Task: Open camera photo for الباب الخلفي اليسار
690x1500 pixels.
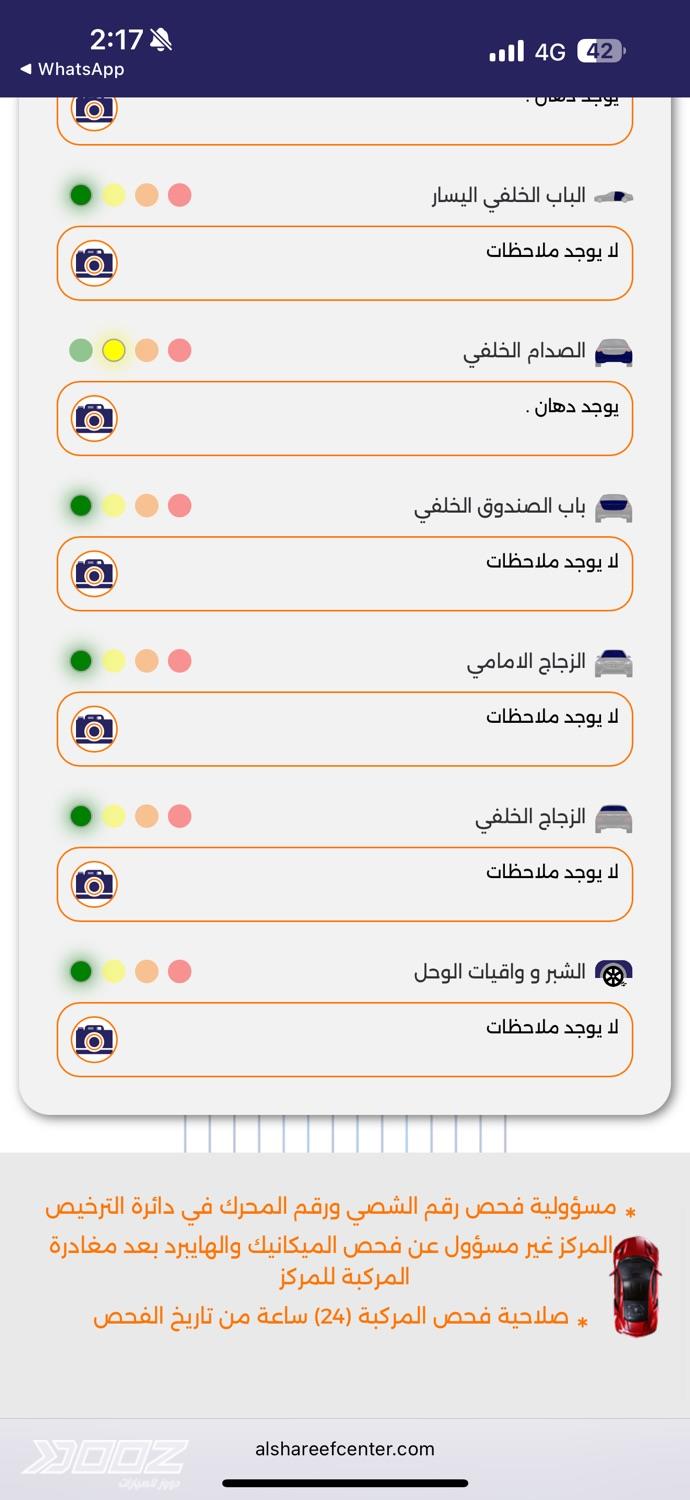Action: (x=94, y=263)
